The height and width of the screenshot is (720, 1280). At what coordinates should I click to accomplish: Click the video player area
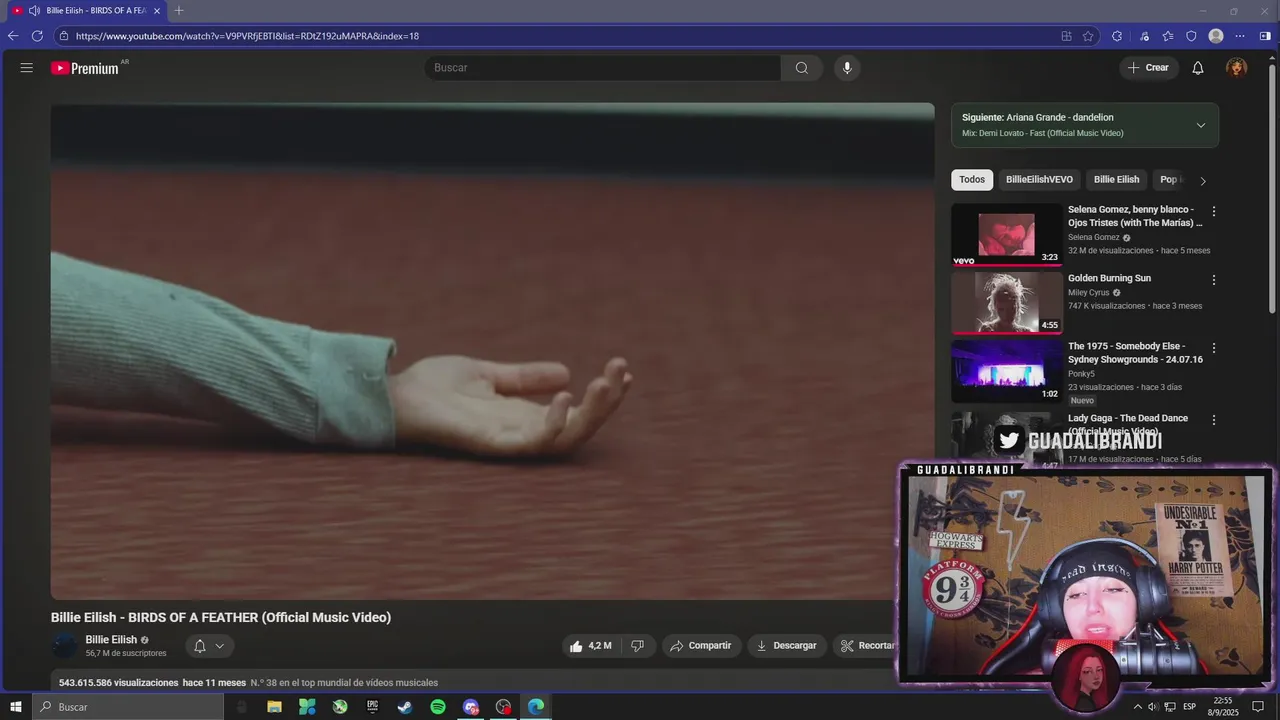click(x=492, y=351)
